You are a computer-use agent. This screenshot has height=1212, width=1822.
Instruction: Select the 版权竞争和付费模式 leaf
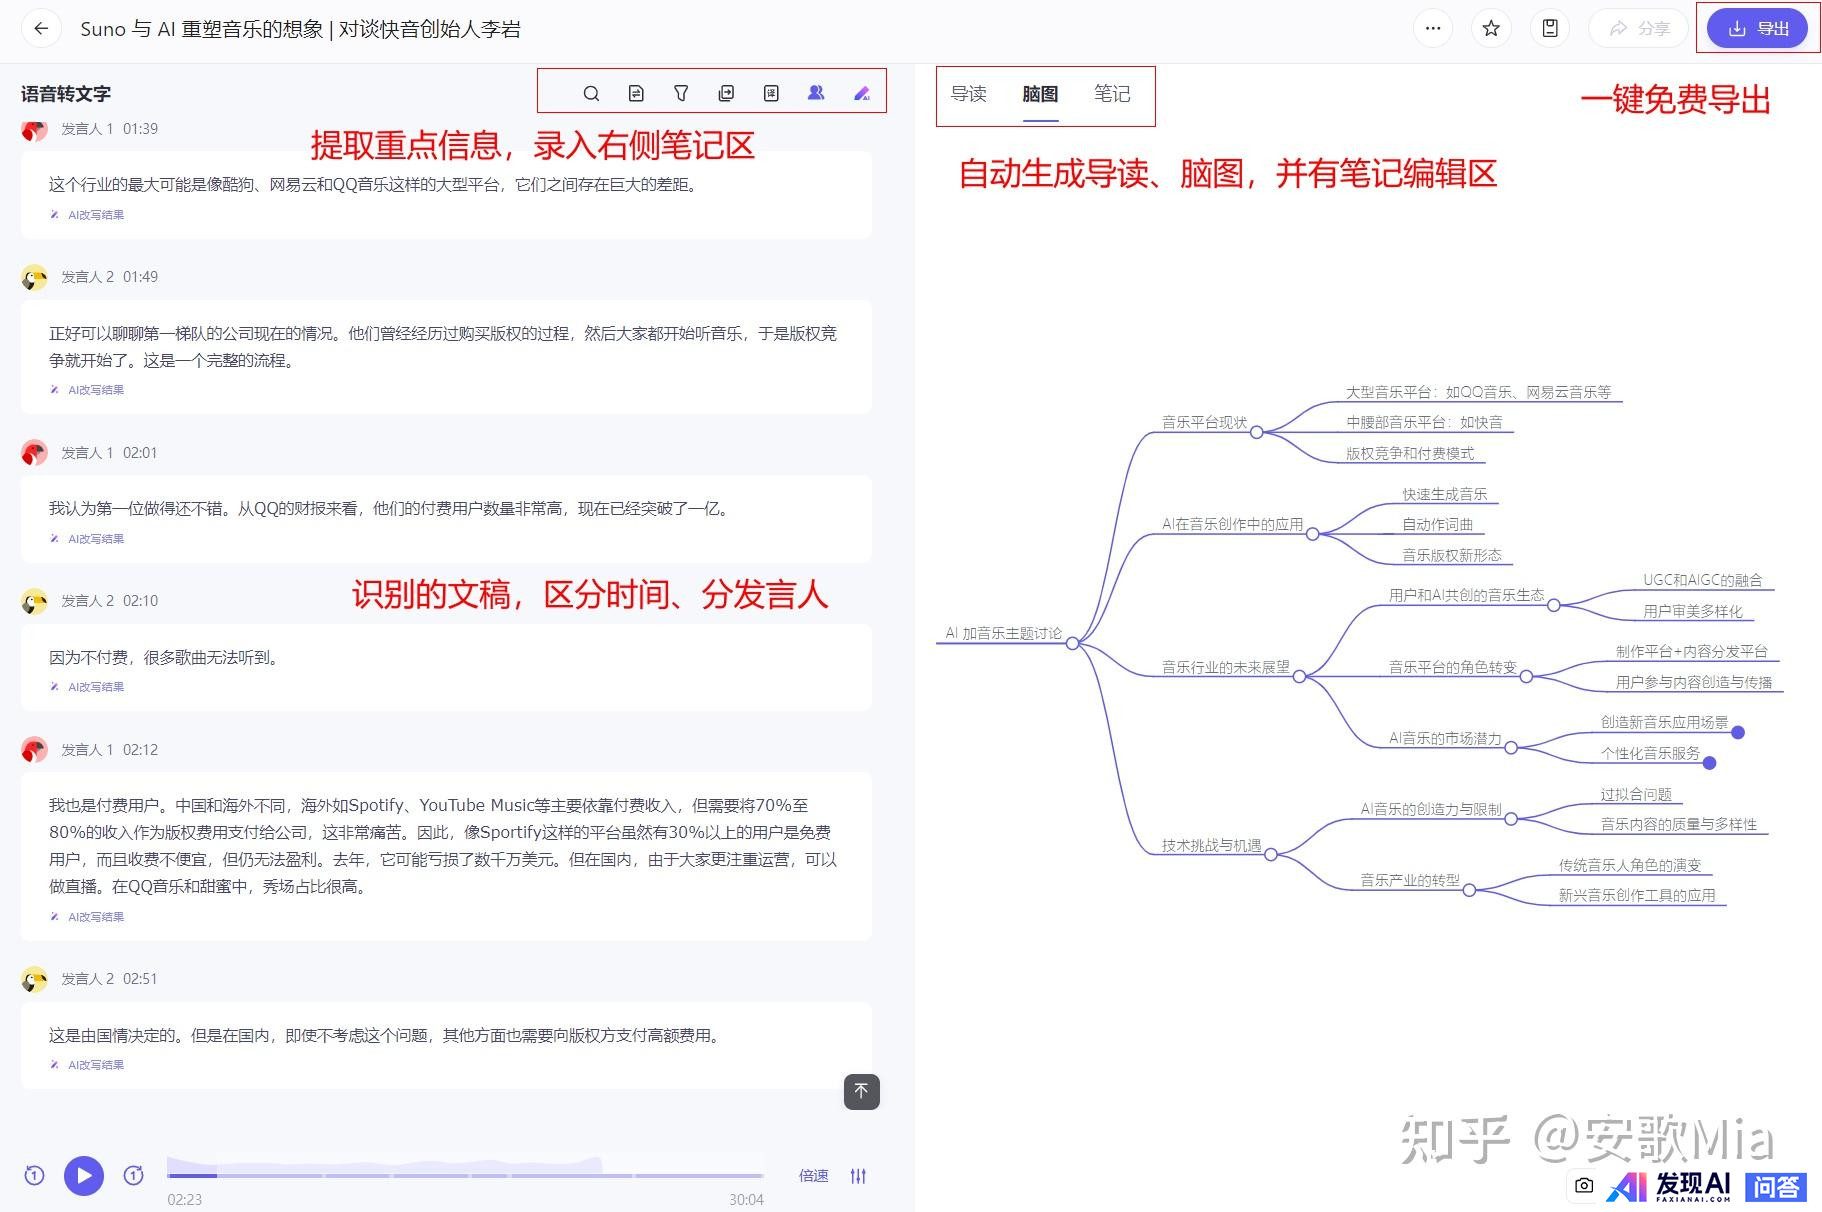[1410, 453]
